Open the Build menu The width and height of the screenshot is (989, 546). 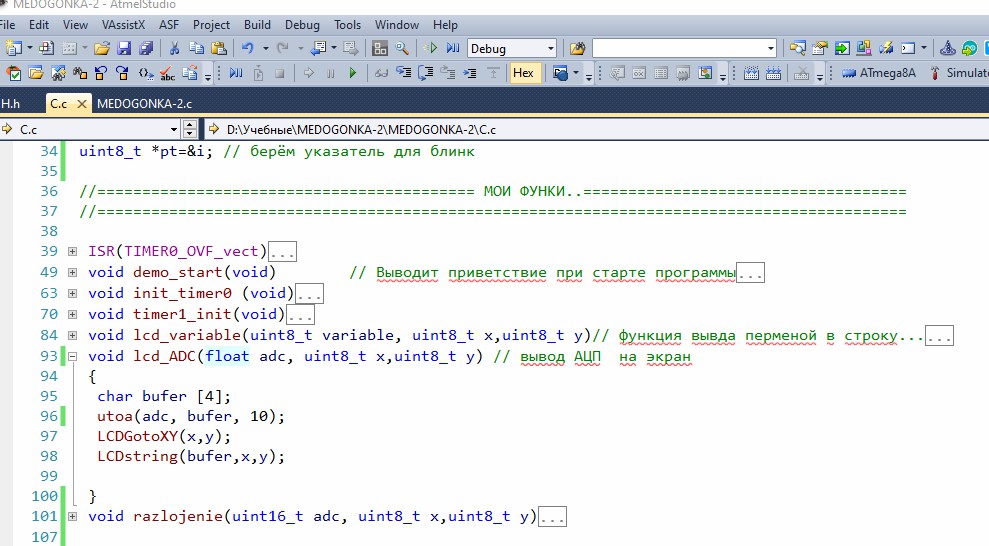257,24
